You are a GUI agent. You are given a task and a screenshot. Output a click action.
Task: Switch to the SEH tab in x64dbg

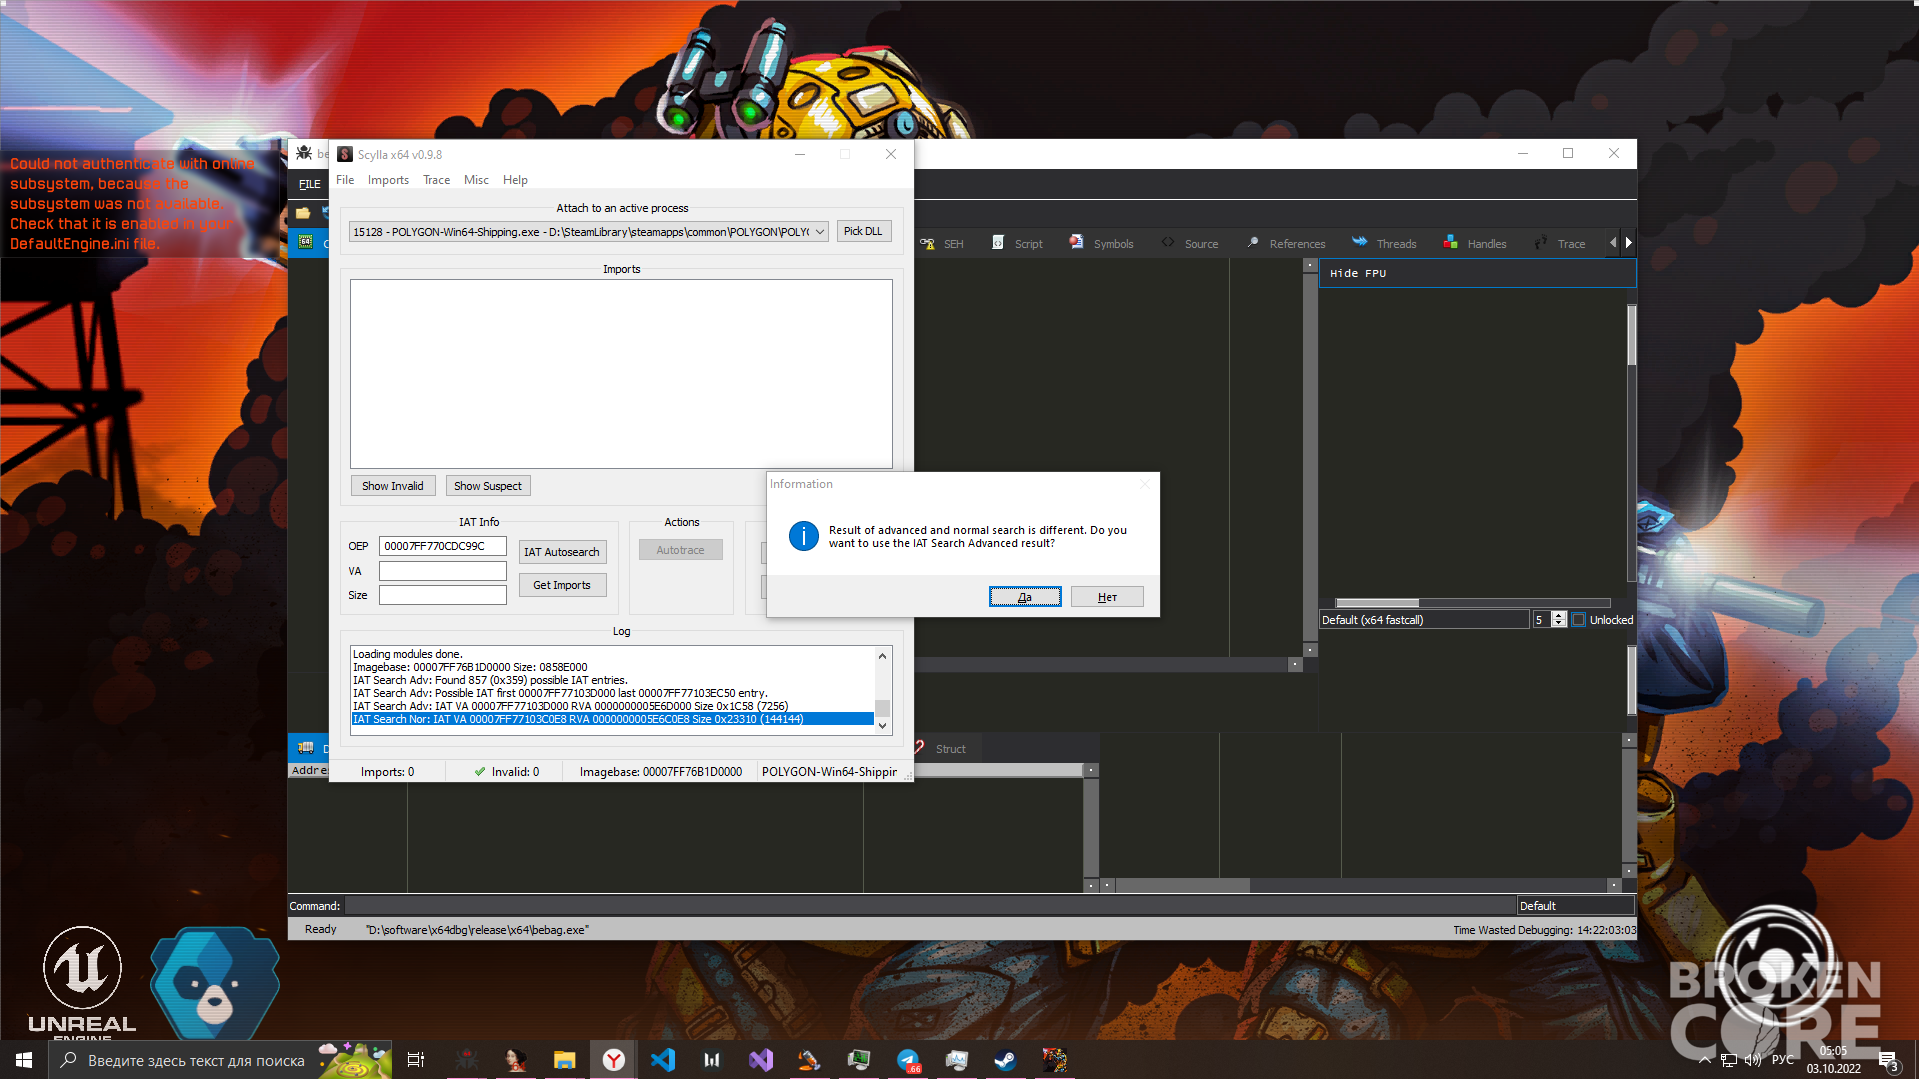(x=942, y=244)
